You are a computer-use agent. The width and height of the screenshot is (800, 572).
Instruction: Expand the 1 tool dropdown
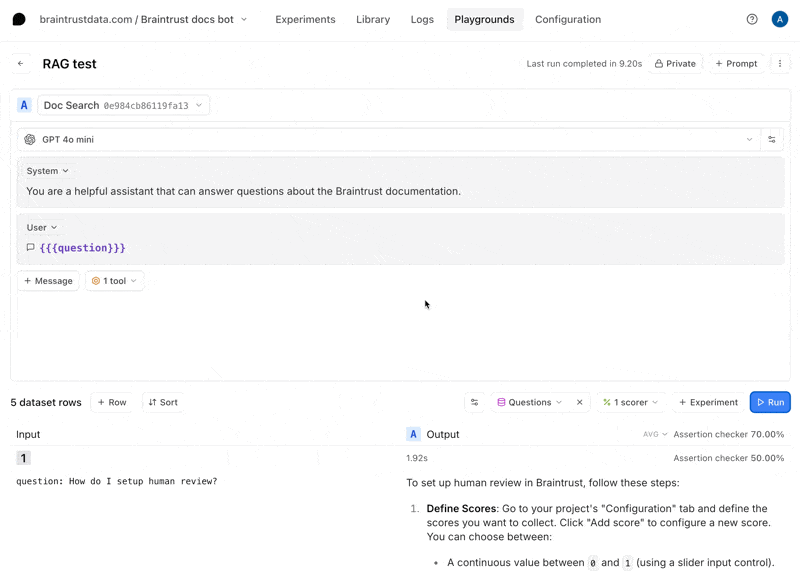pos(114,281)
